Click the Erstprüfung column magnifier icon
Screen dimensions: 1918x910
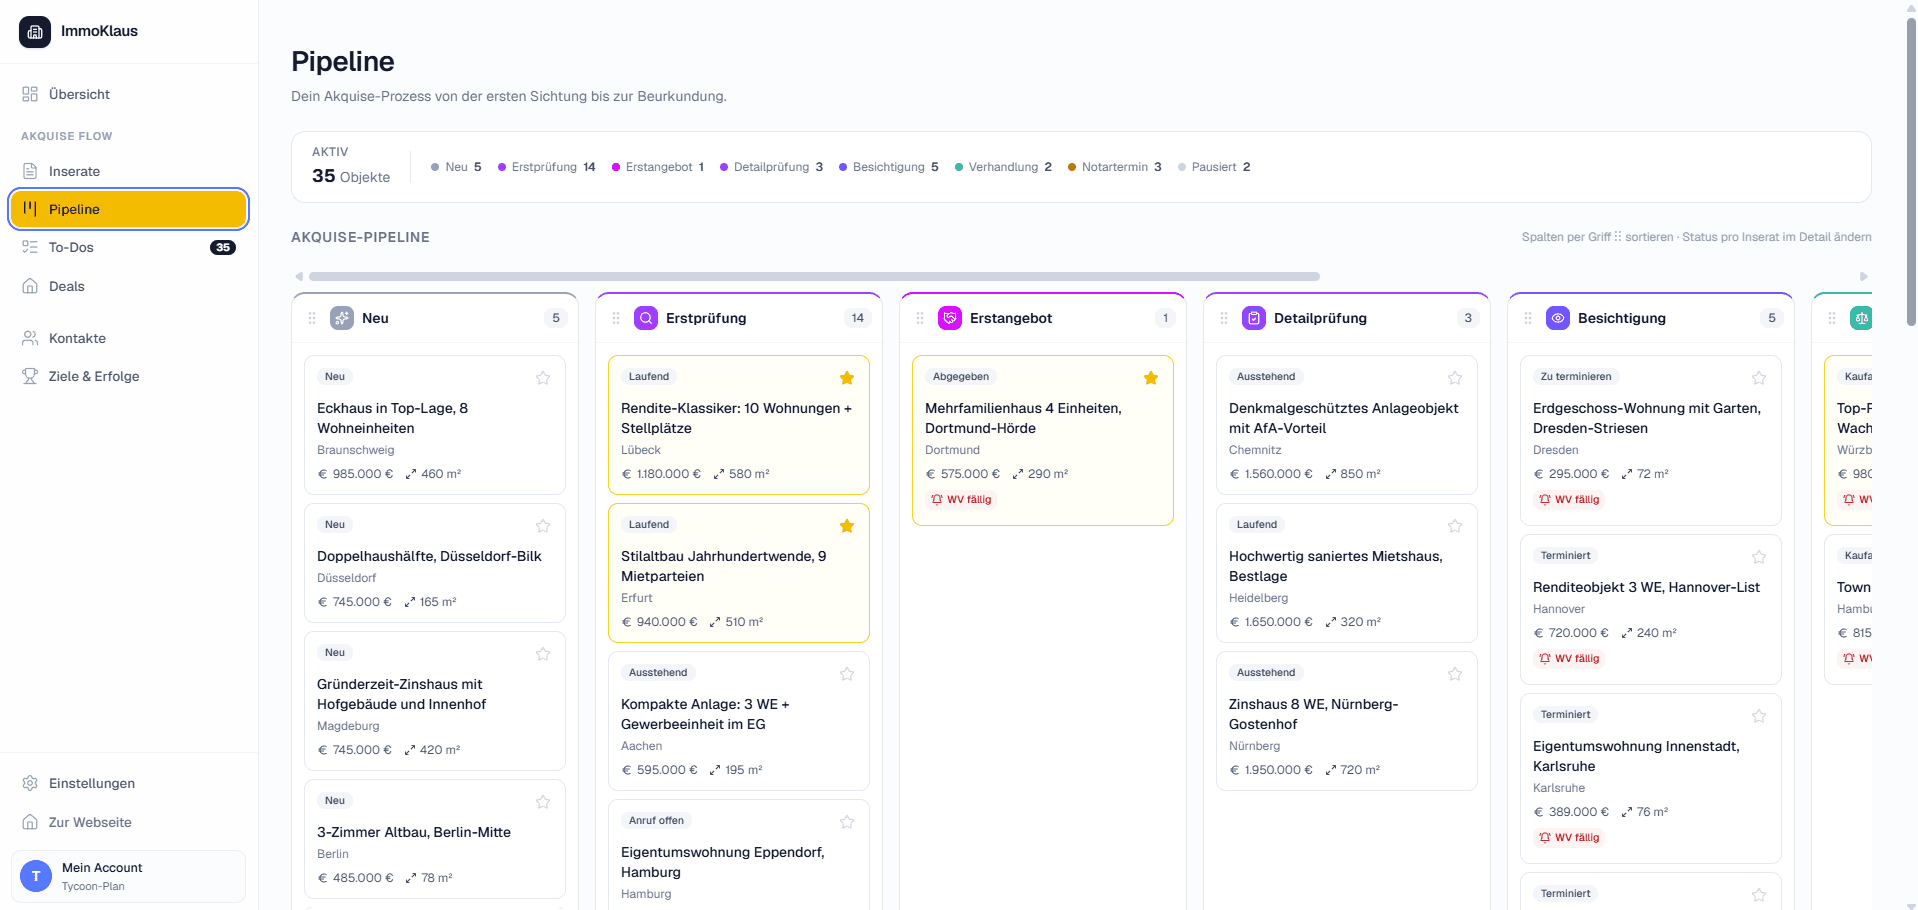click(646, 318)
